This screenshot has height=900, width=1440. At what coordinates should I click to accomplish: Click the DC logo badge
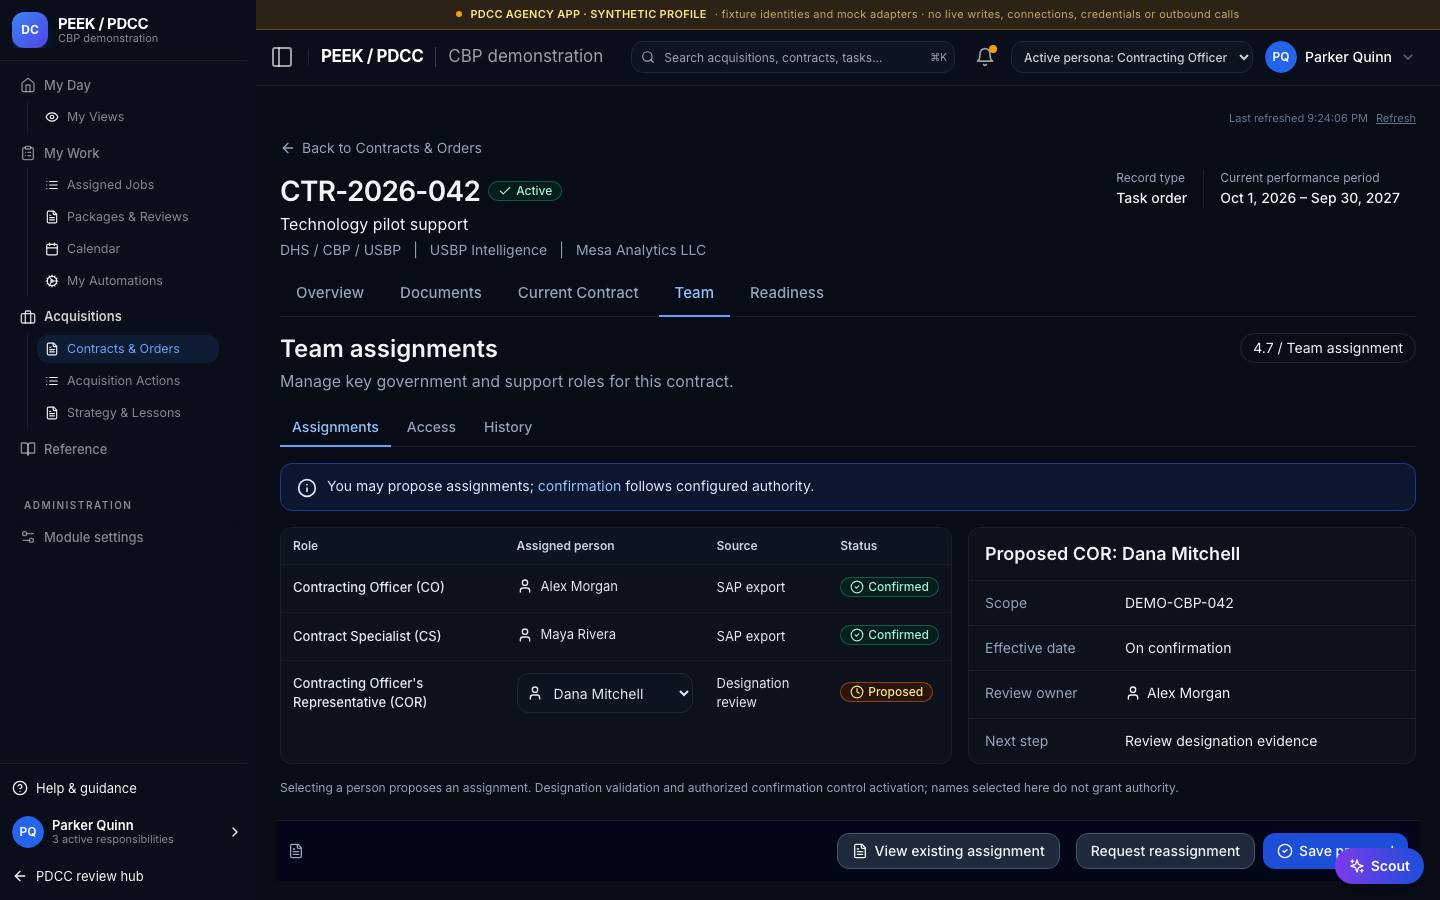(30, 30)
